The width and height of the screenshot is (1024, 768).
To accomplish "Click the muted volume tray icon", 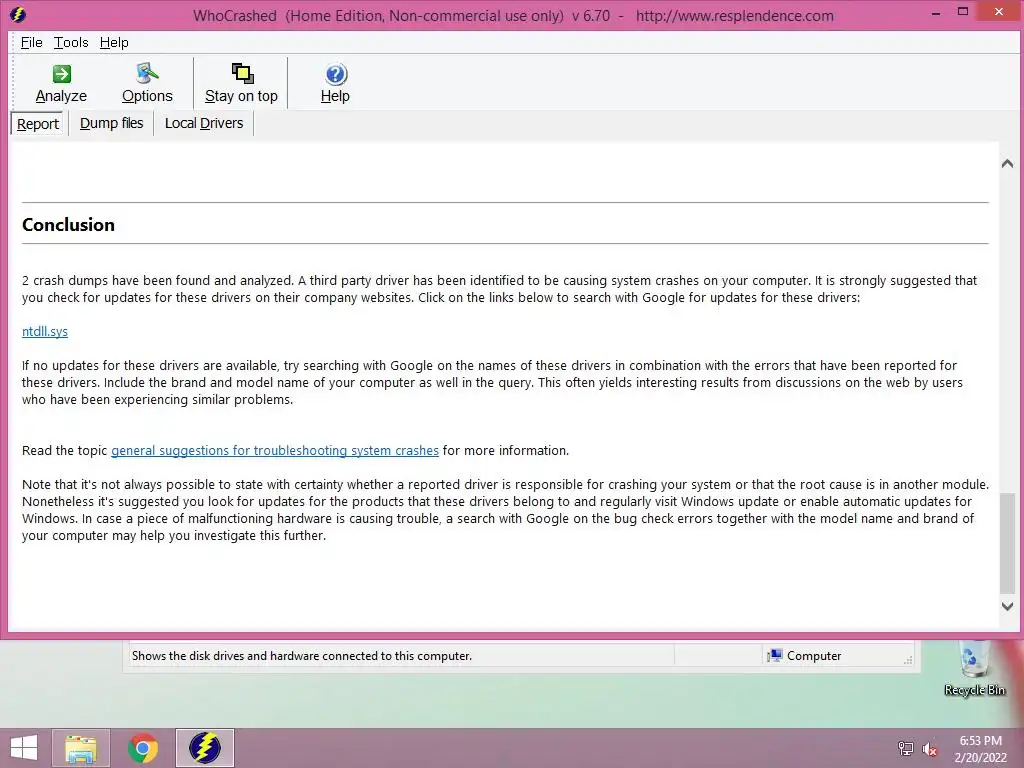I will 929,748.
